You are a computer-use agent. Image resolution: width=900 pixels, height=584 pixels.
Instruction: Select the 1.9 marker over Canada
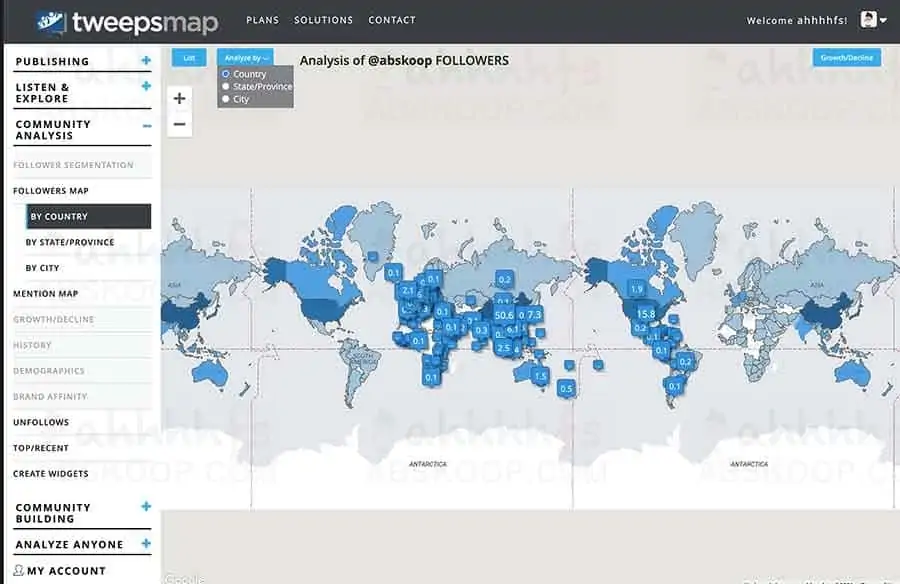tap(636, 289)
